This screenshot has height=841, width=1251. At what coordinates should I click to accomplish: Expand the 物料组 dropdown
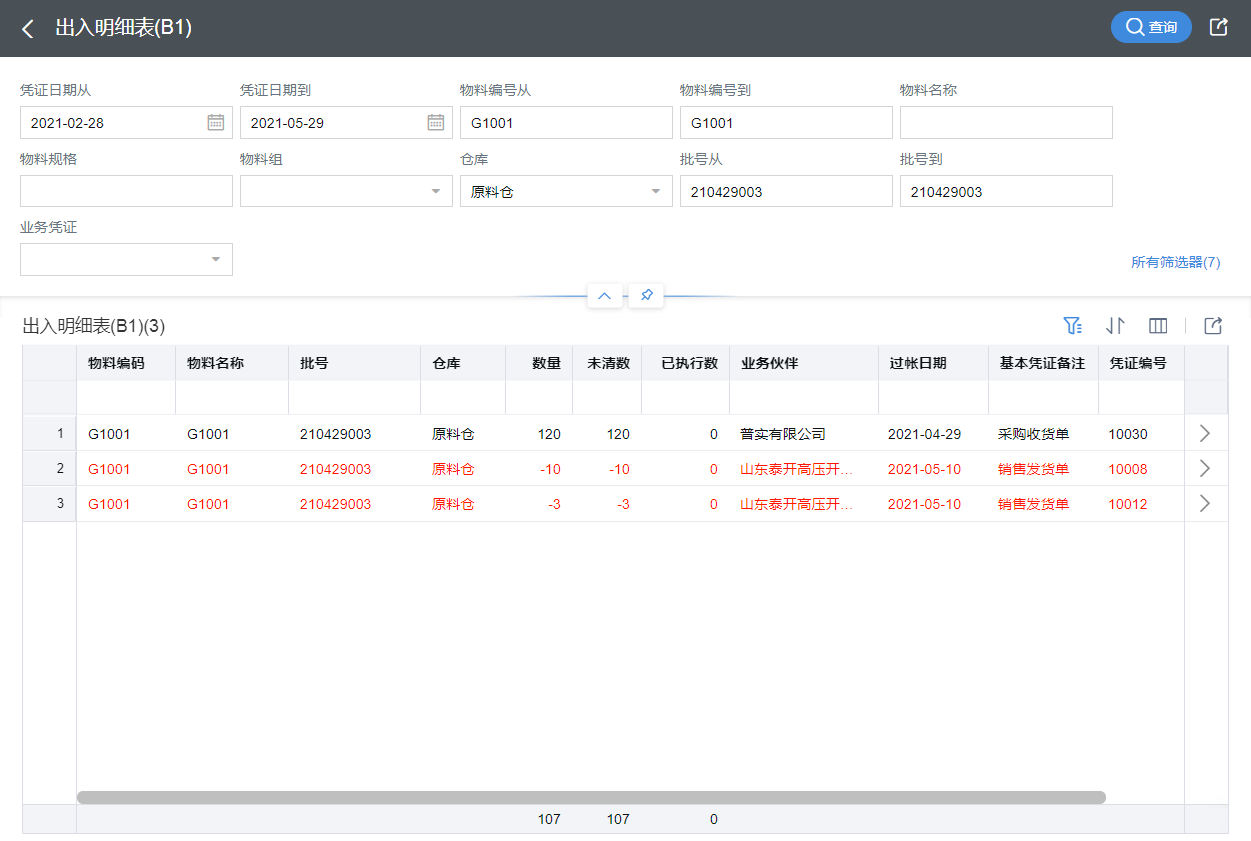pos(436,191)
